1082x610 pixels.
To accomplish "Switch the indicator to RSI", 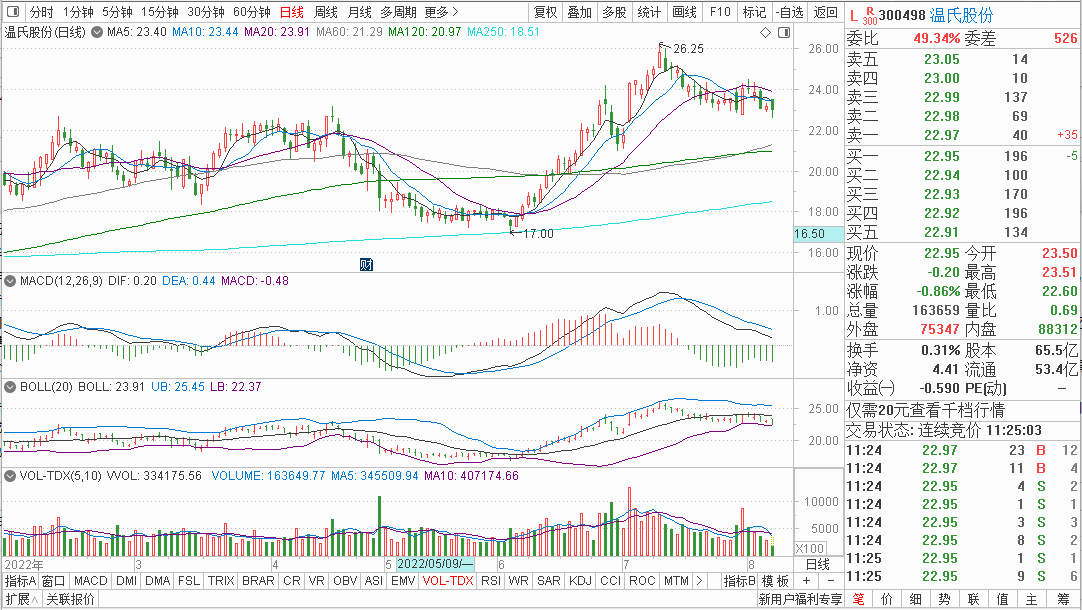I will click(491, 581).
